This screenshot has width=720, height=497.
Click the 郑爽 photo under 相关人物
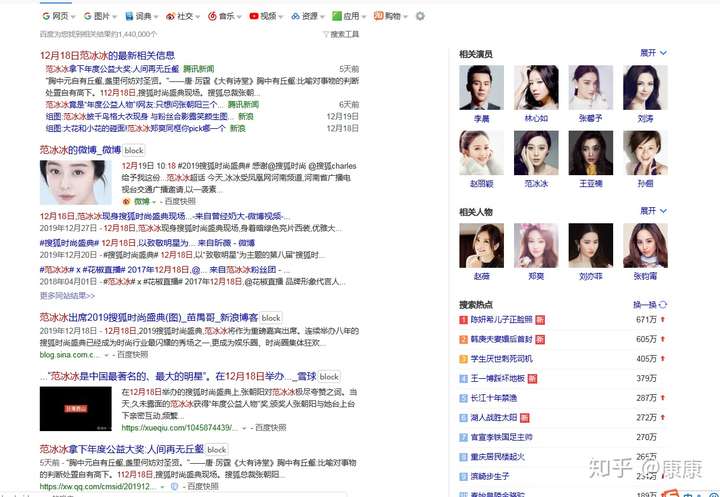tap(536, 246)
